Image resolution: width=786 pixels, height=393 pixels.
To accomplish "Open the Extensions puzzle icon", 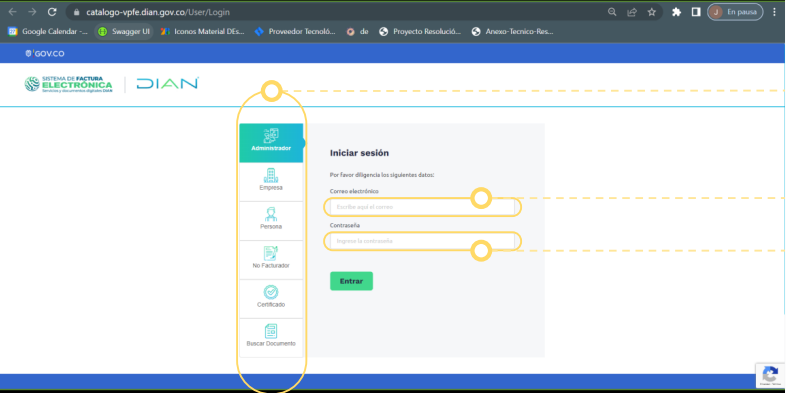I will (676, 12).
